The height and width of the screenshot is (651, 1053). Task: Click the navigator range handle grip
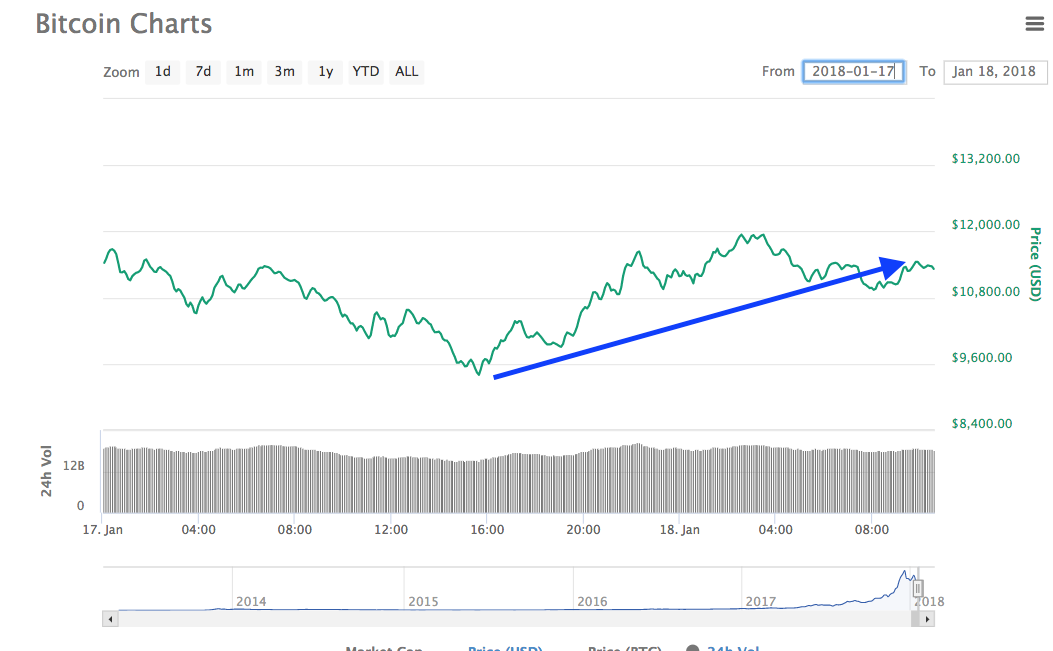tap(917, 589)
